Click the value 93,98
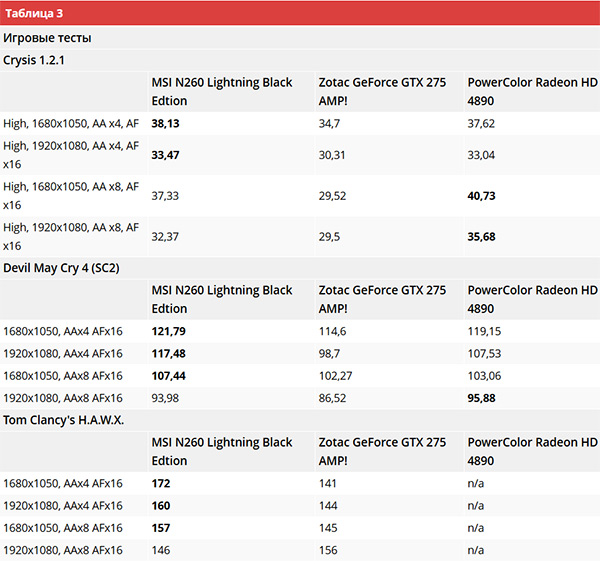Viewport: 600px width, 564px height. coord(165,398)
